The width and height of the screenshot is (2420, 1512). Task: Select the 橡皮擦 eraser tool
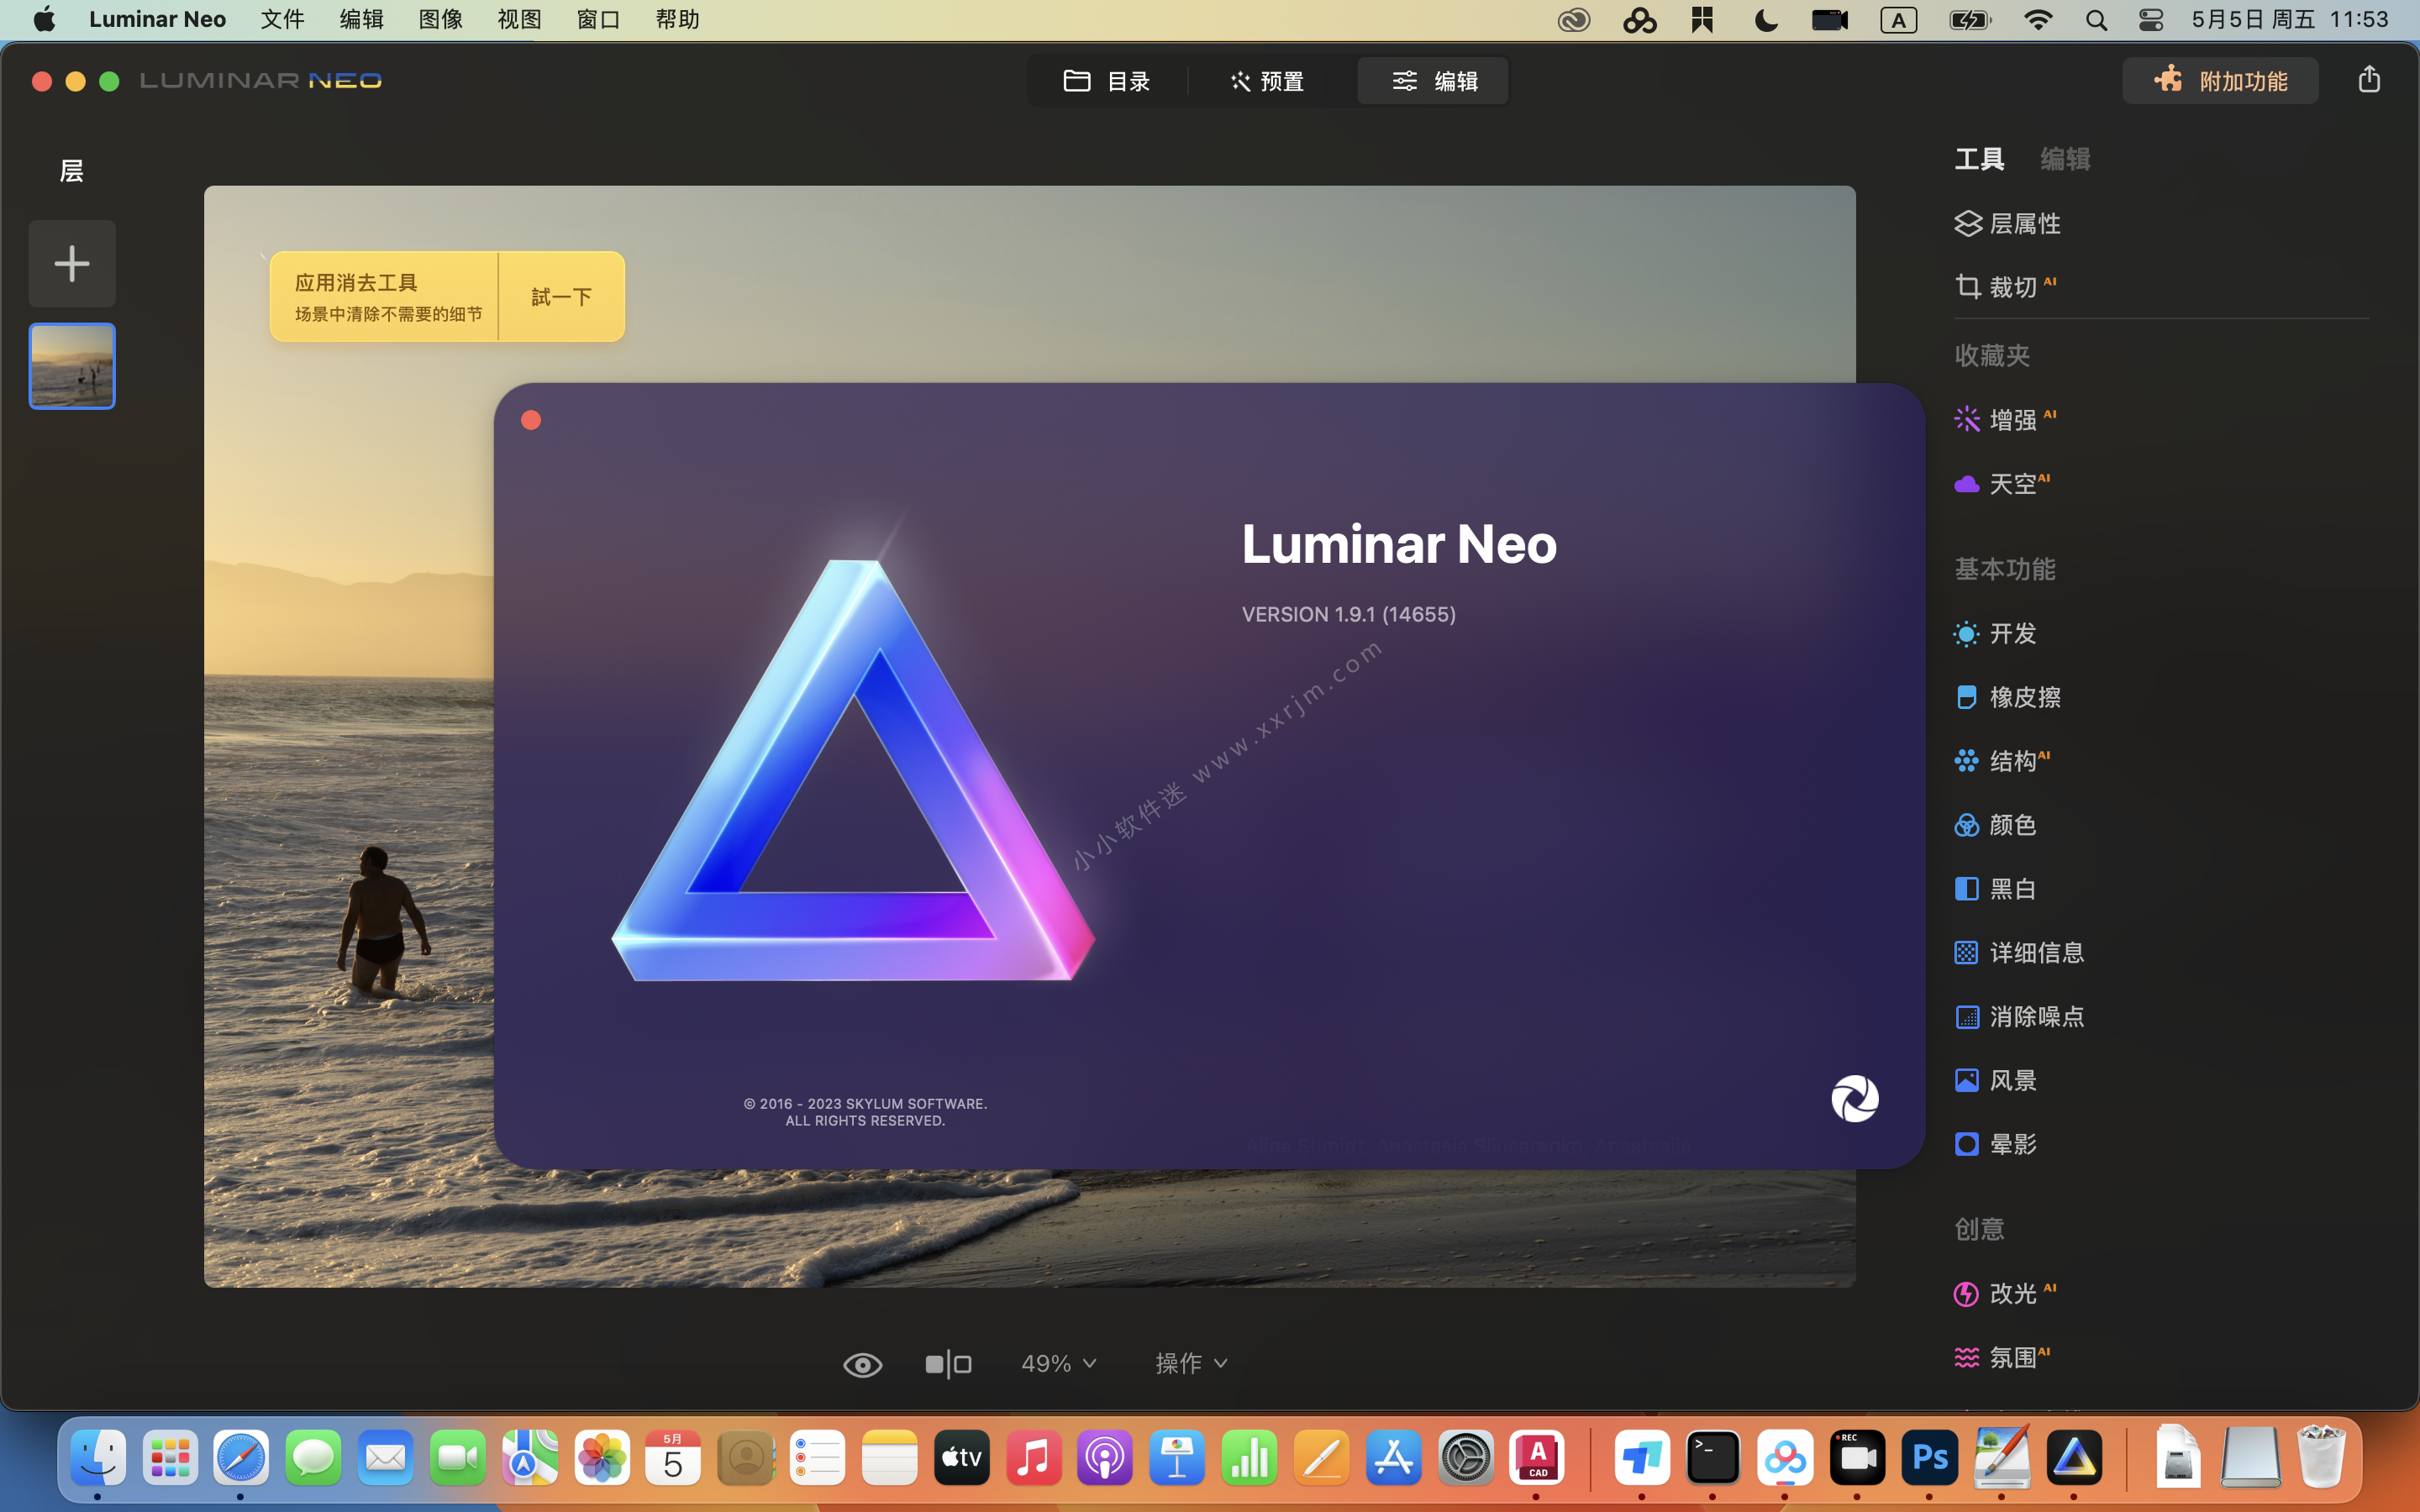tap(2008, 697)
